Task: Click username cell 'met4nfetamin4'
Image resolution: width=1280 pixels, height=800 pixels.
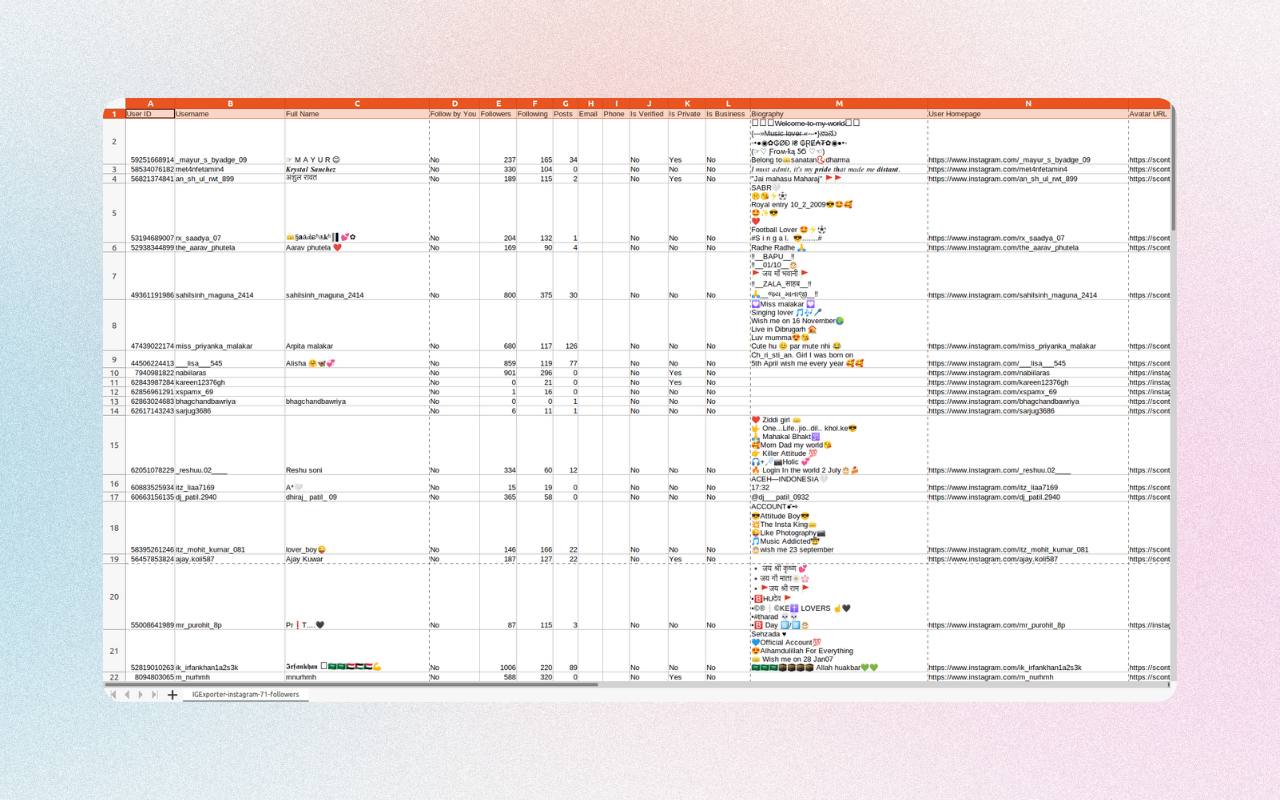Action: coord(230,170)
